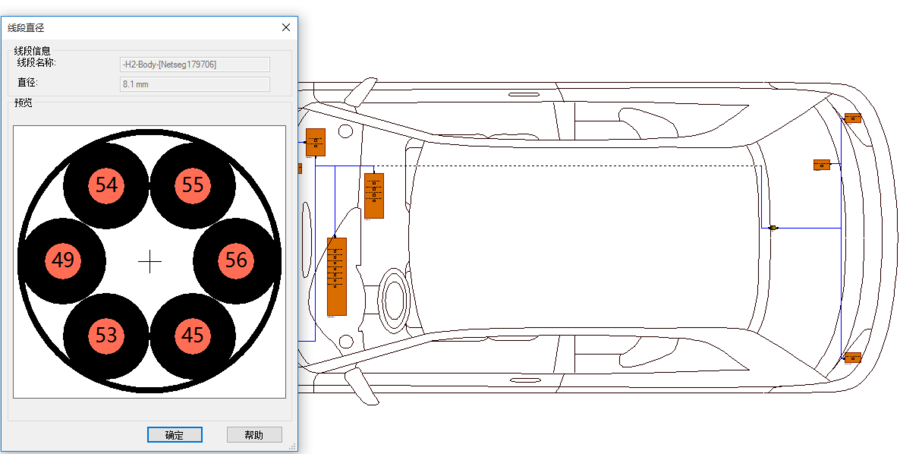The height and width of the screenshot is (454, 900).
Task: Select the small orange connector near rear window
Action: [x=822, y=165]
